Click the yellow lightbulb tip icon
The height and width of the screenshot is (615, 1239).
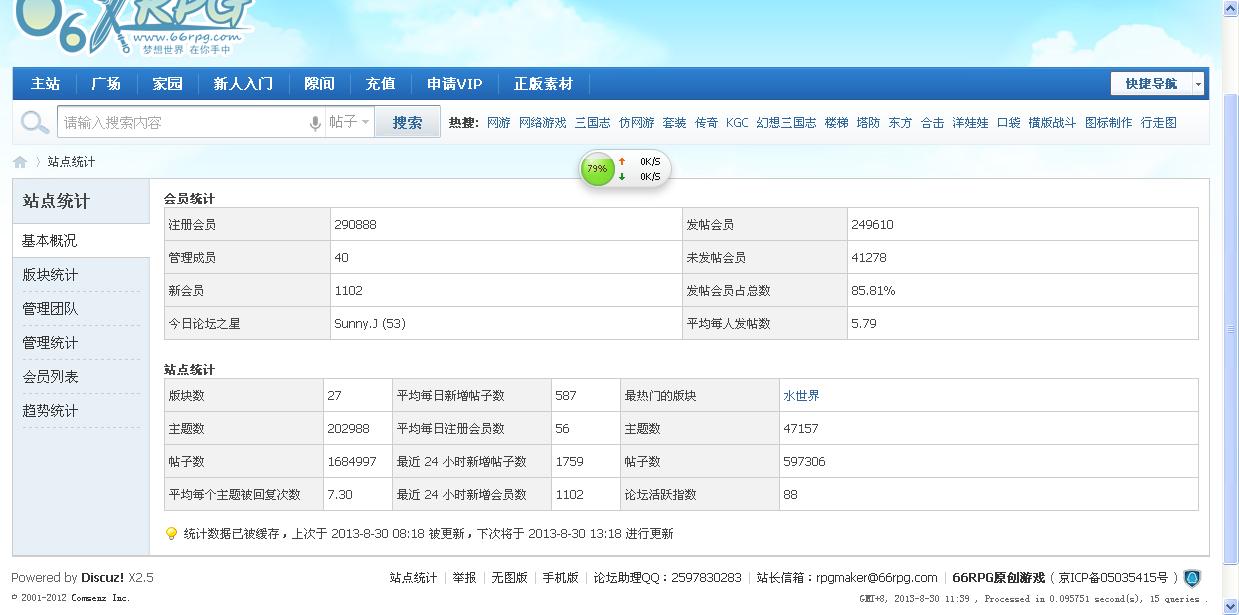pyautogui.click(x=171, y=534)
